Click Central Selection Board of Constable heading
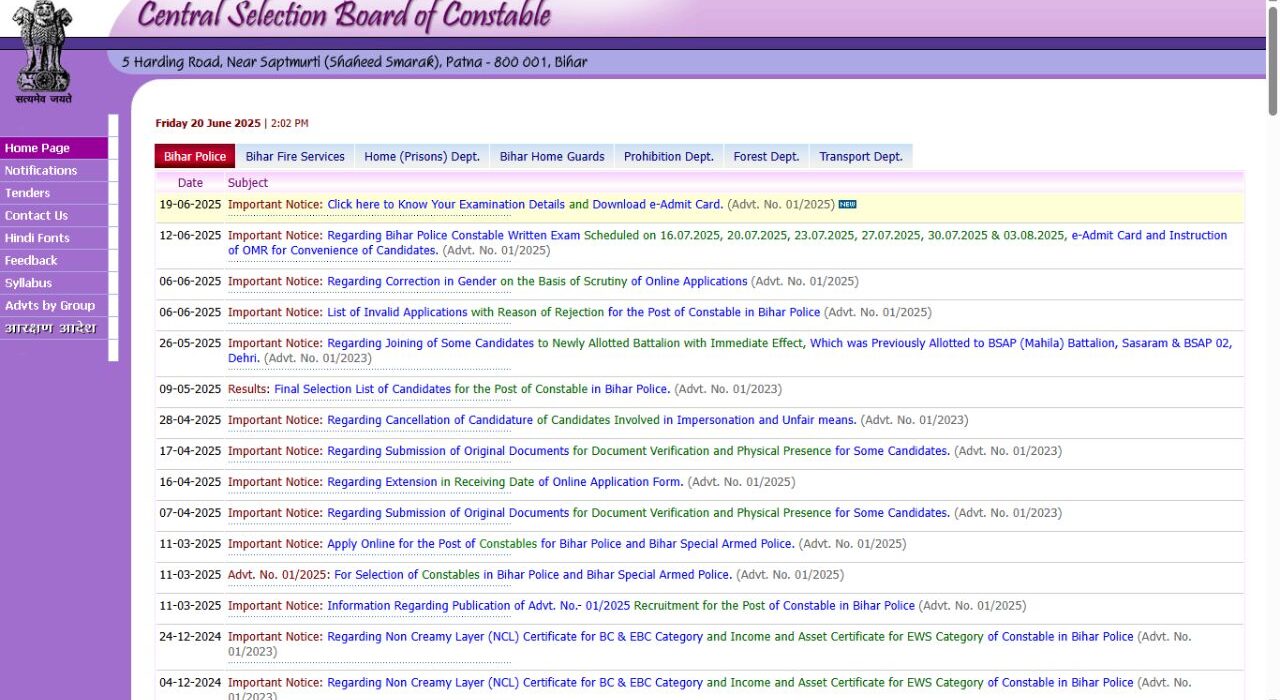Viewport: 1280px width, 700px height. coord(344,16)
